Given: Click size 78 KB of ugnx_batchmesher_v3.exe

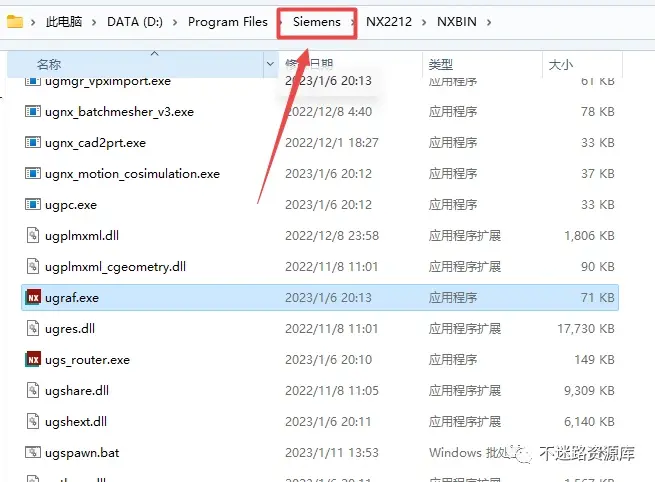Looking at the screenshot, I should tap(598, 112).
